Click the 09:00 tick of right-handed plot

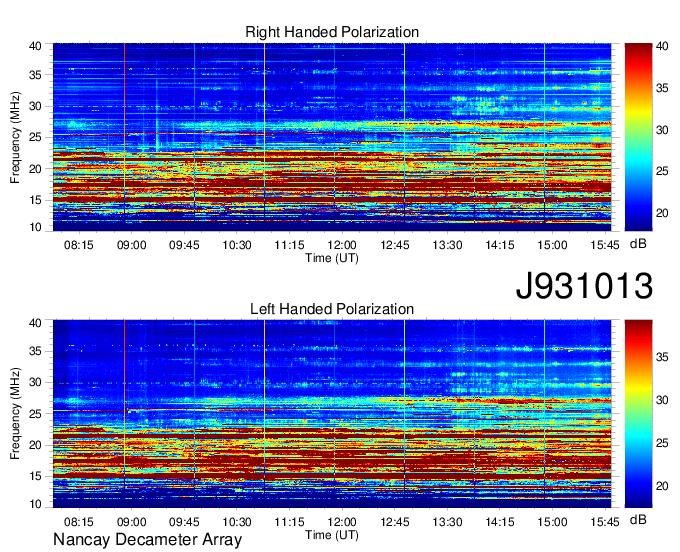coord(131,245)
